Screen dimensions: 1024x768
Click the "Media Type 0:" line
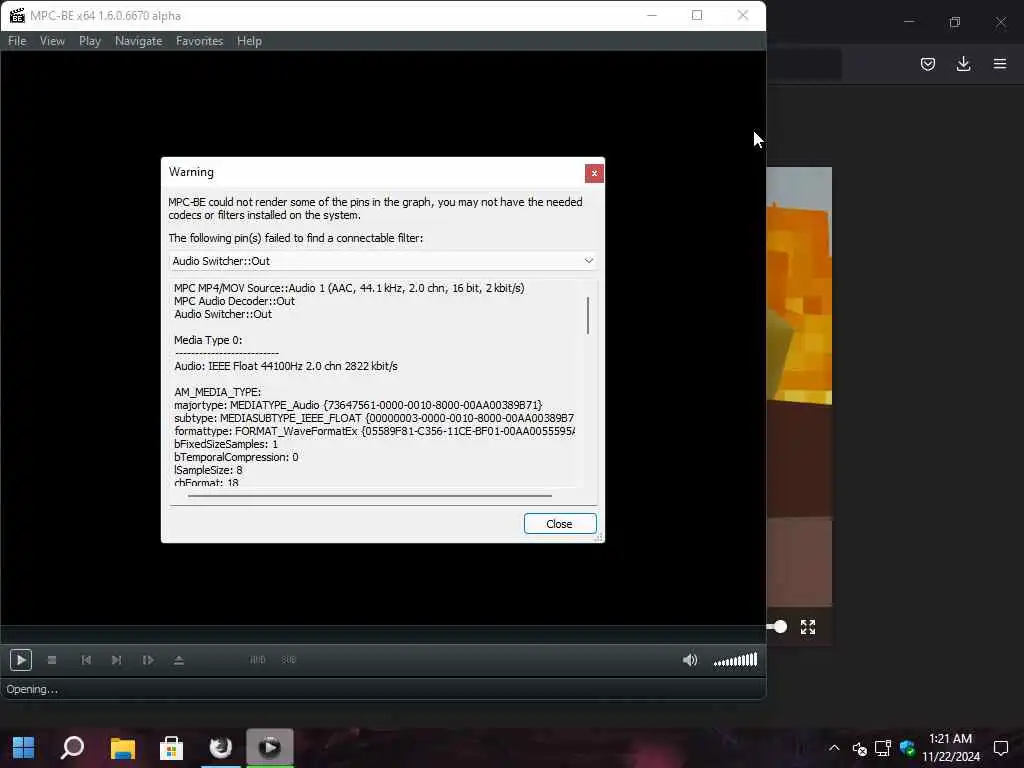[x=208, y=340]
